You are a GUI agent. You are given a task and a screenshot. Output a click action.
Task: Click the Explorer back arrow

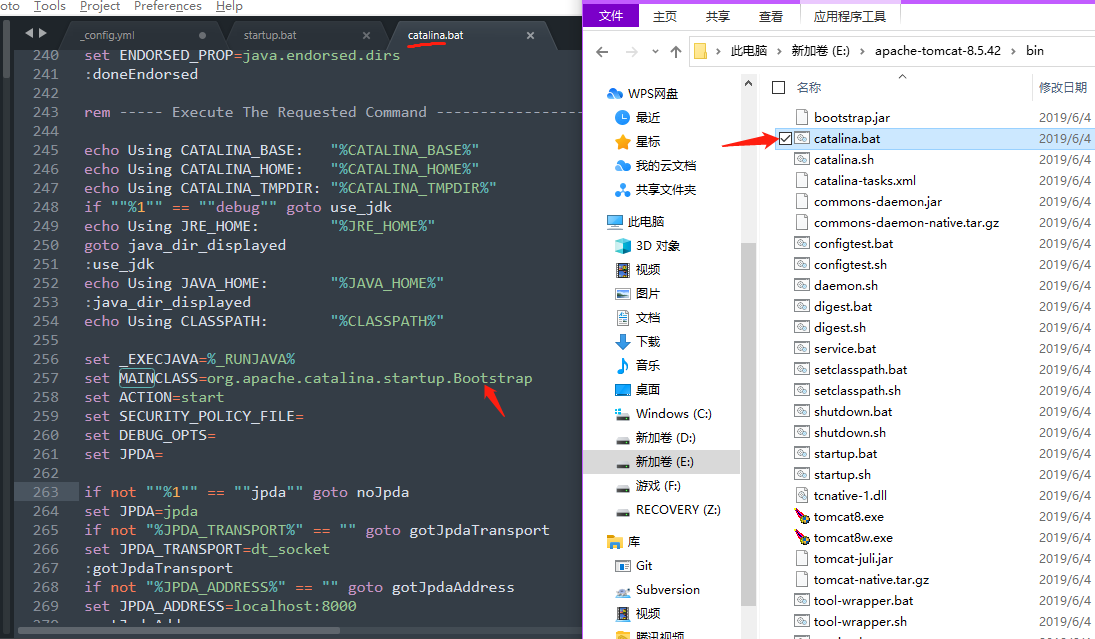click(602, 51)
